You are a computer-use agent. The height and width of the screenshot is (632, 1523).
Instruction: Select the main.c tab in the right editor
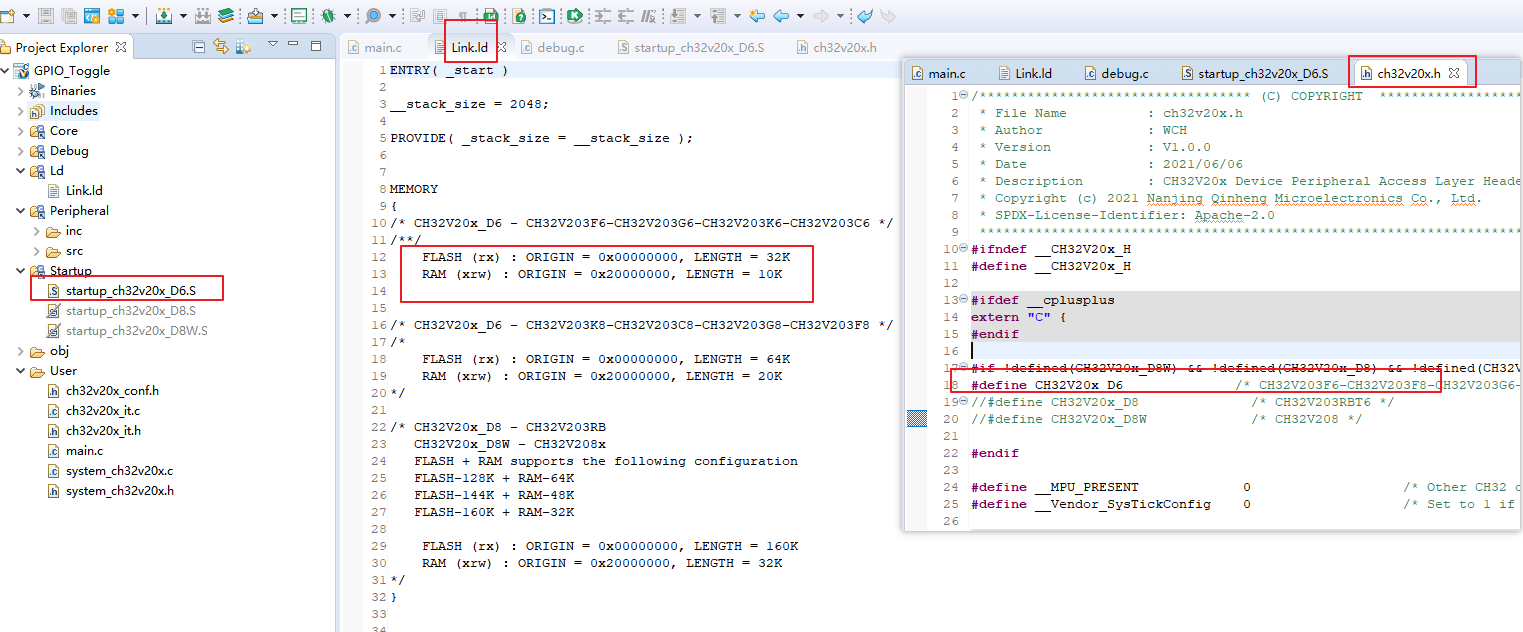(x=944, y=71)
